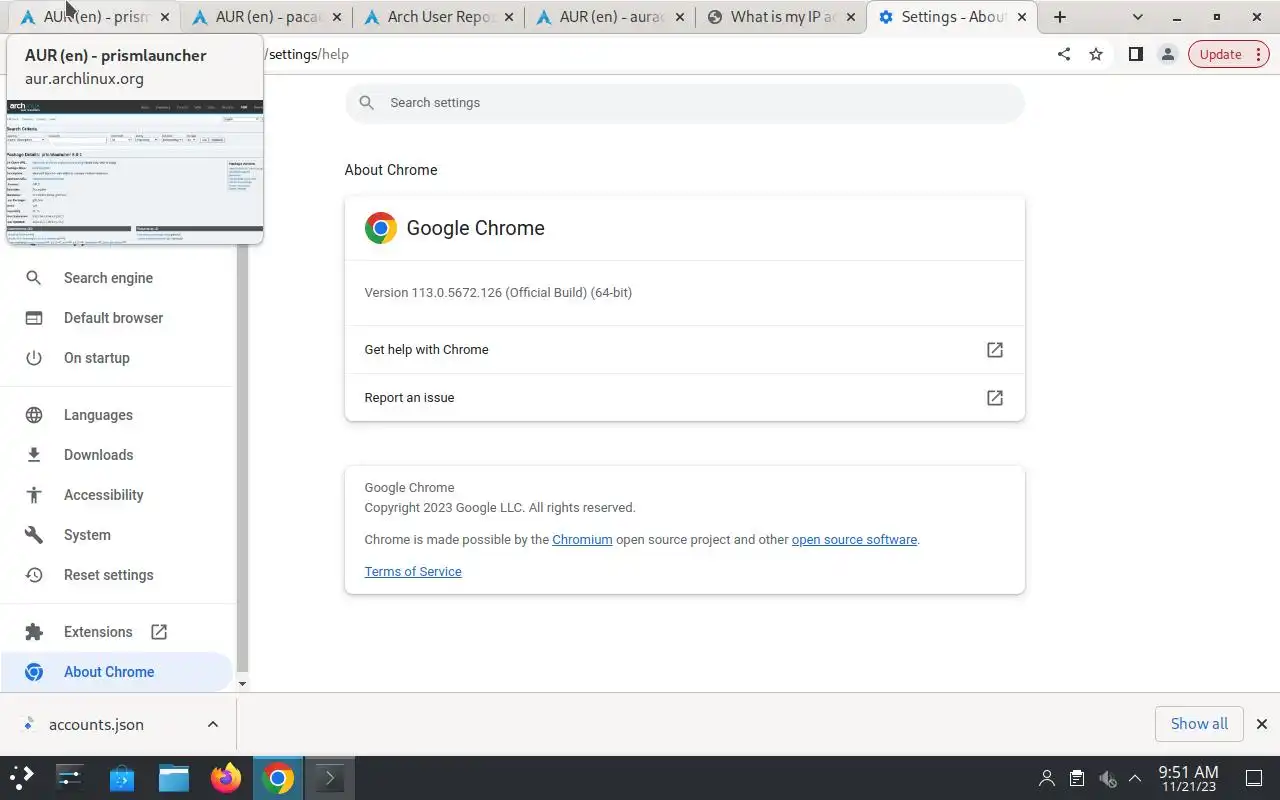This screenshot has width=1280, height=800.
Task: Click Show all downloads button
Action: (x=1199, y=724)
